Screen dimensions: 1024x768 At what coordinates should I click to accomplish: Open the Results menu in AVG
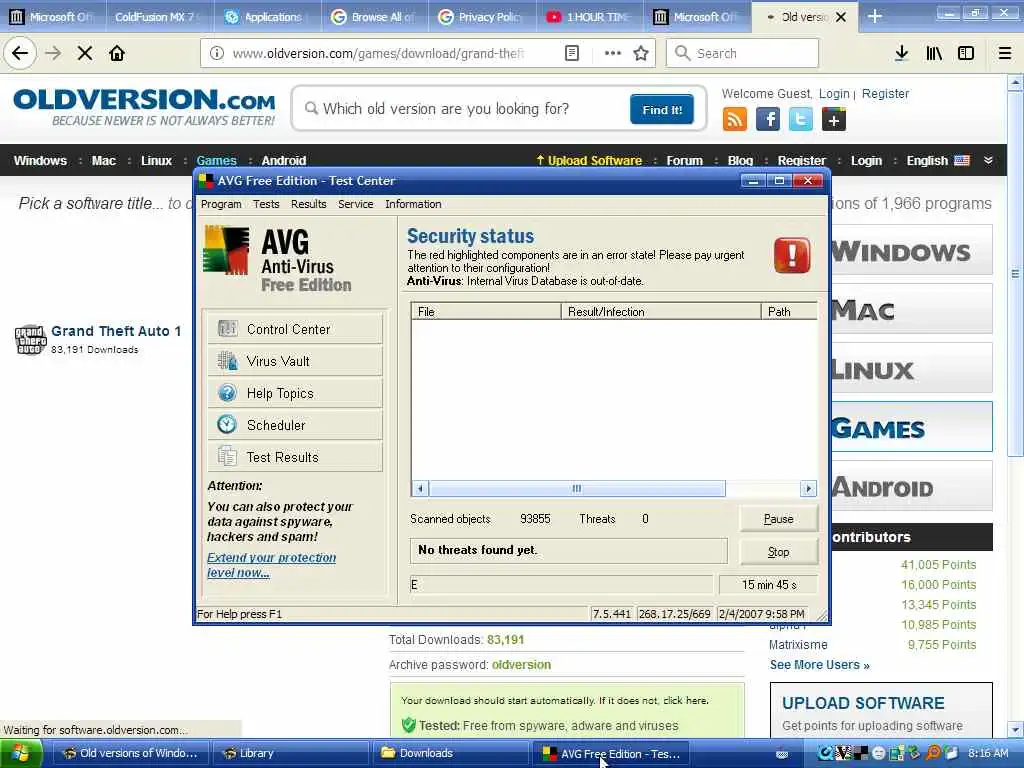[x=308, y=204]
